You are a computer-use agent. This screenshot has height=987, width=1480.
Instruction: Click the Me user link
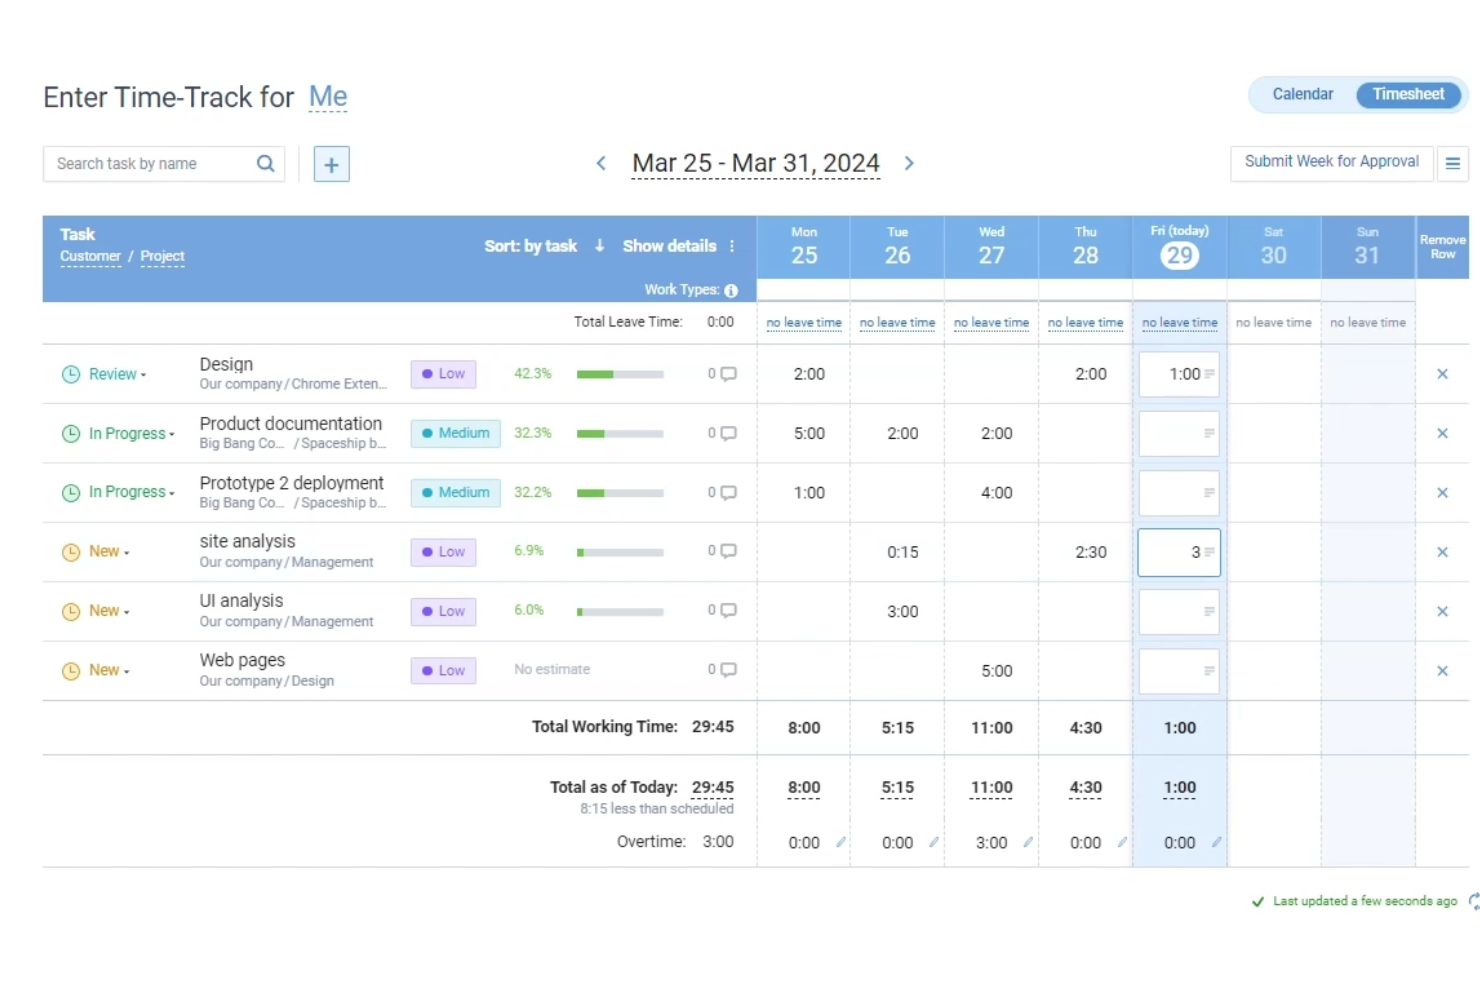[x=328, y=97]
